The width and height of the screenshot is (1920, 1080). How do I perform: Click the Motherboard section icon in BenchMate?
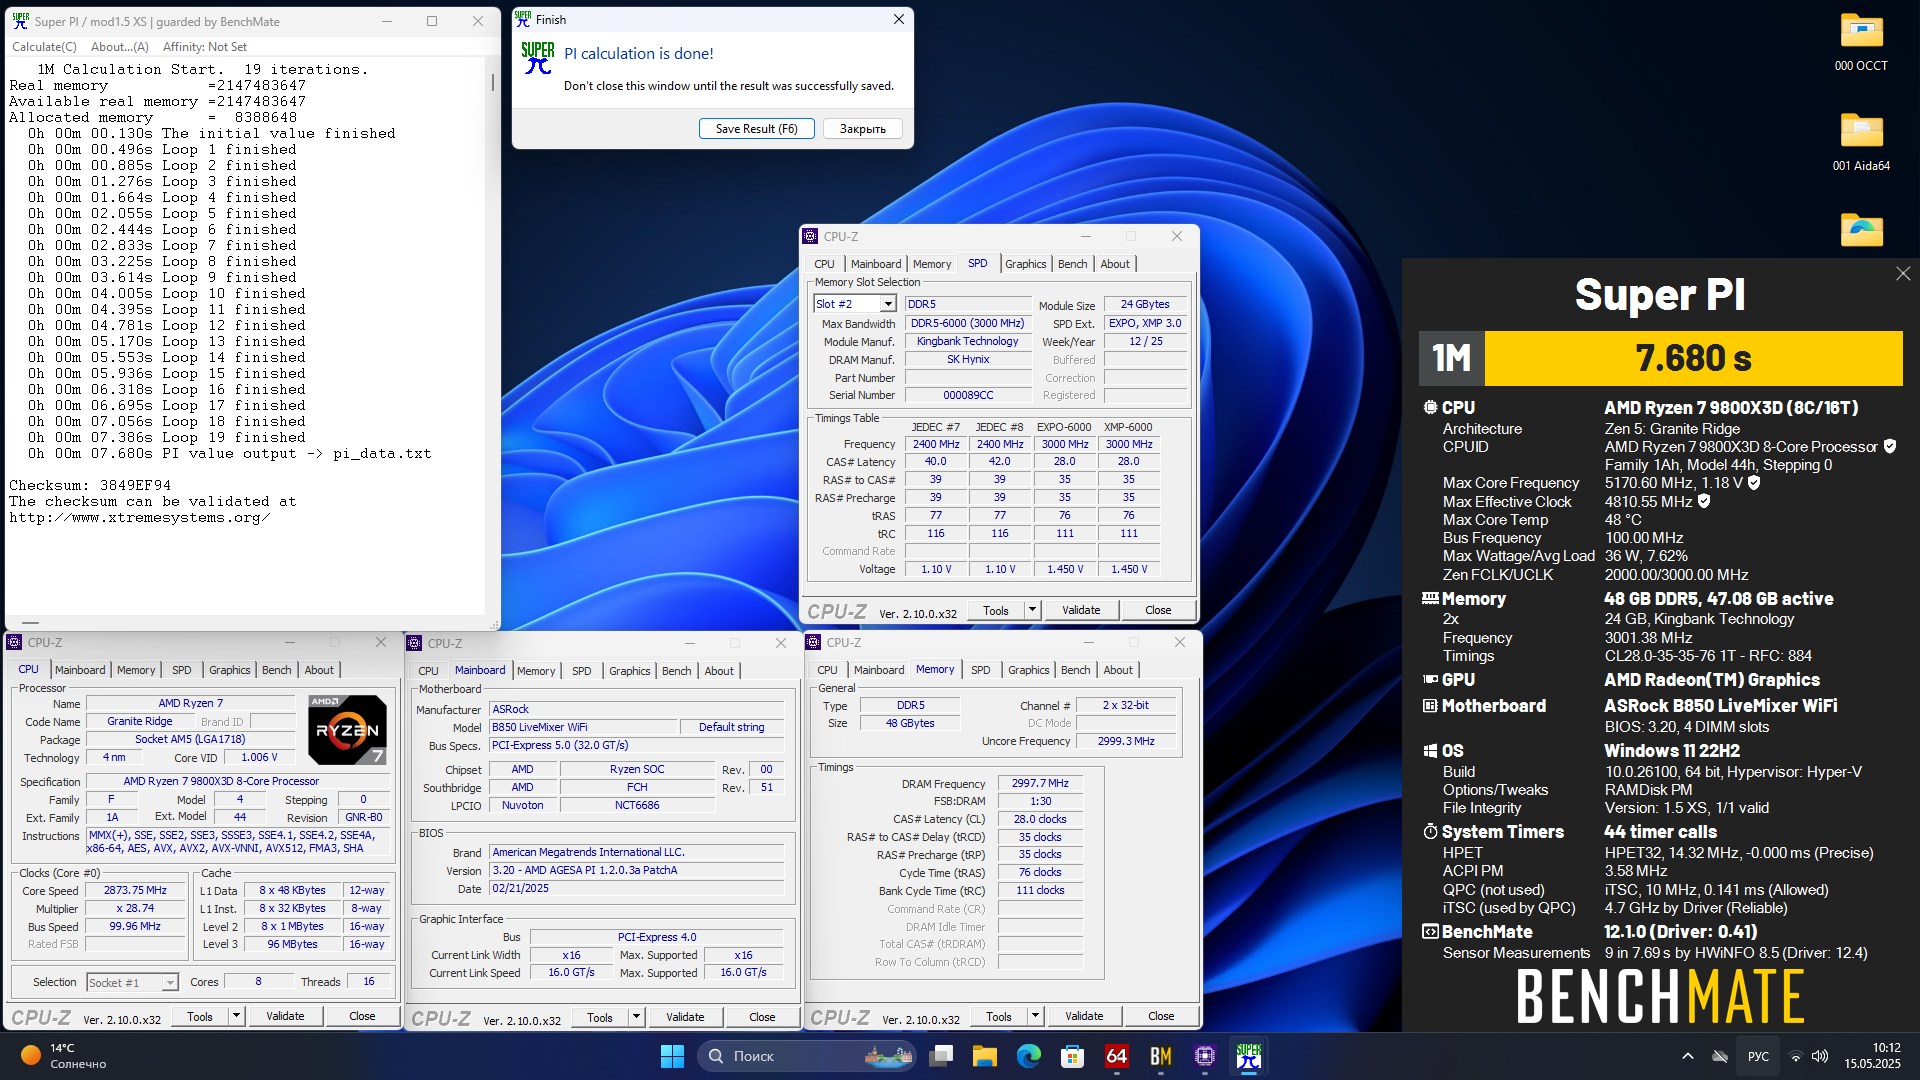pyautogui.click(x=1430, y=706)
